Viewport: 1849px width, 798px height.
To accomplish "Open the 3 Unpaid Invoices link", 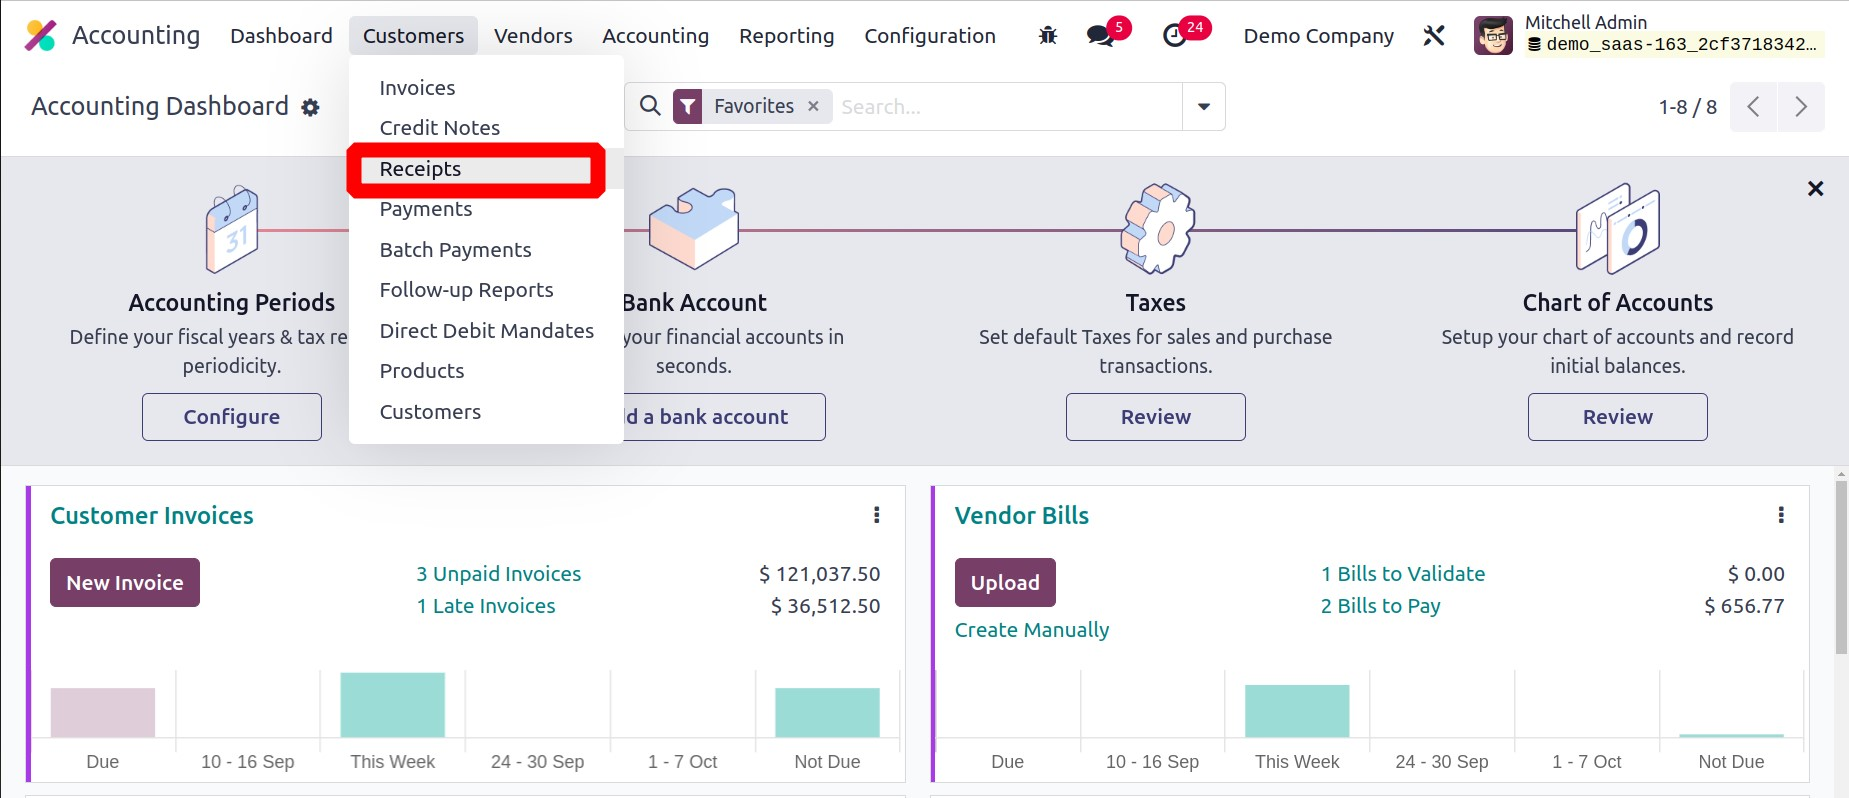I will coord(498,574).
